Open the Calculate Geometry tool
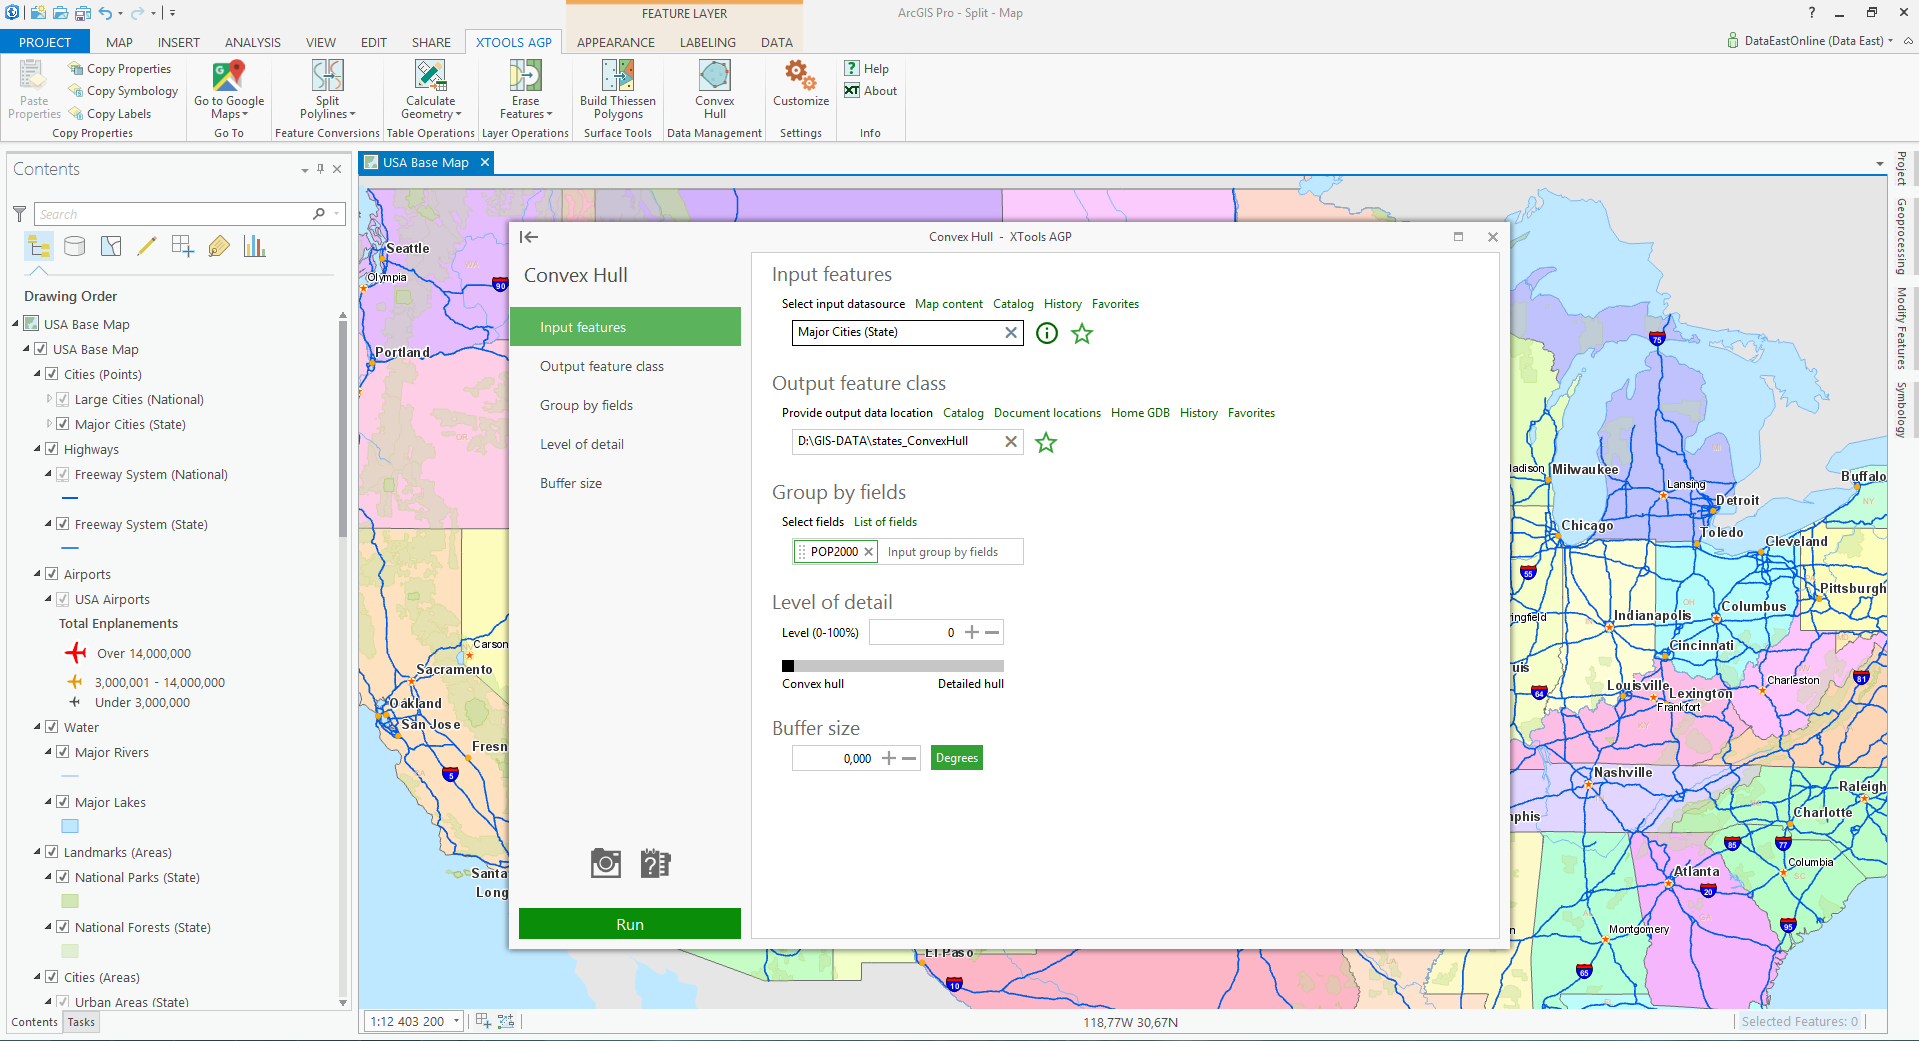1919x1041 pixels. click(x=431, y=90)
